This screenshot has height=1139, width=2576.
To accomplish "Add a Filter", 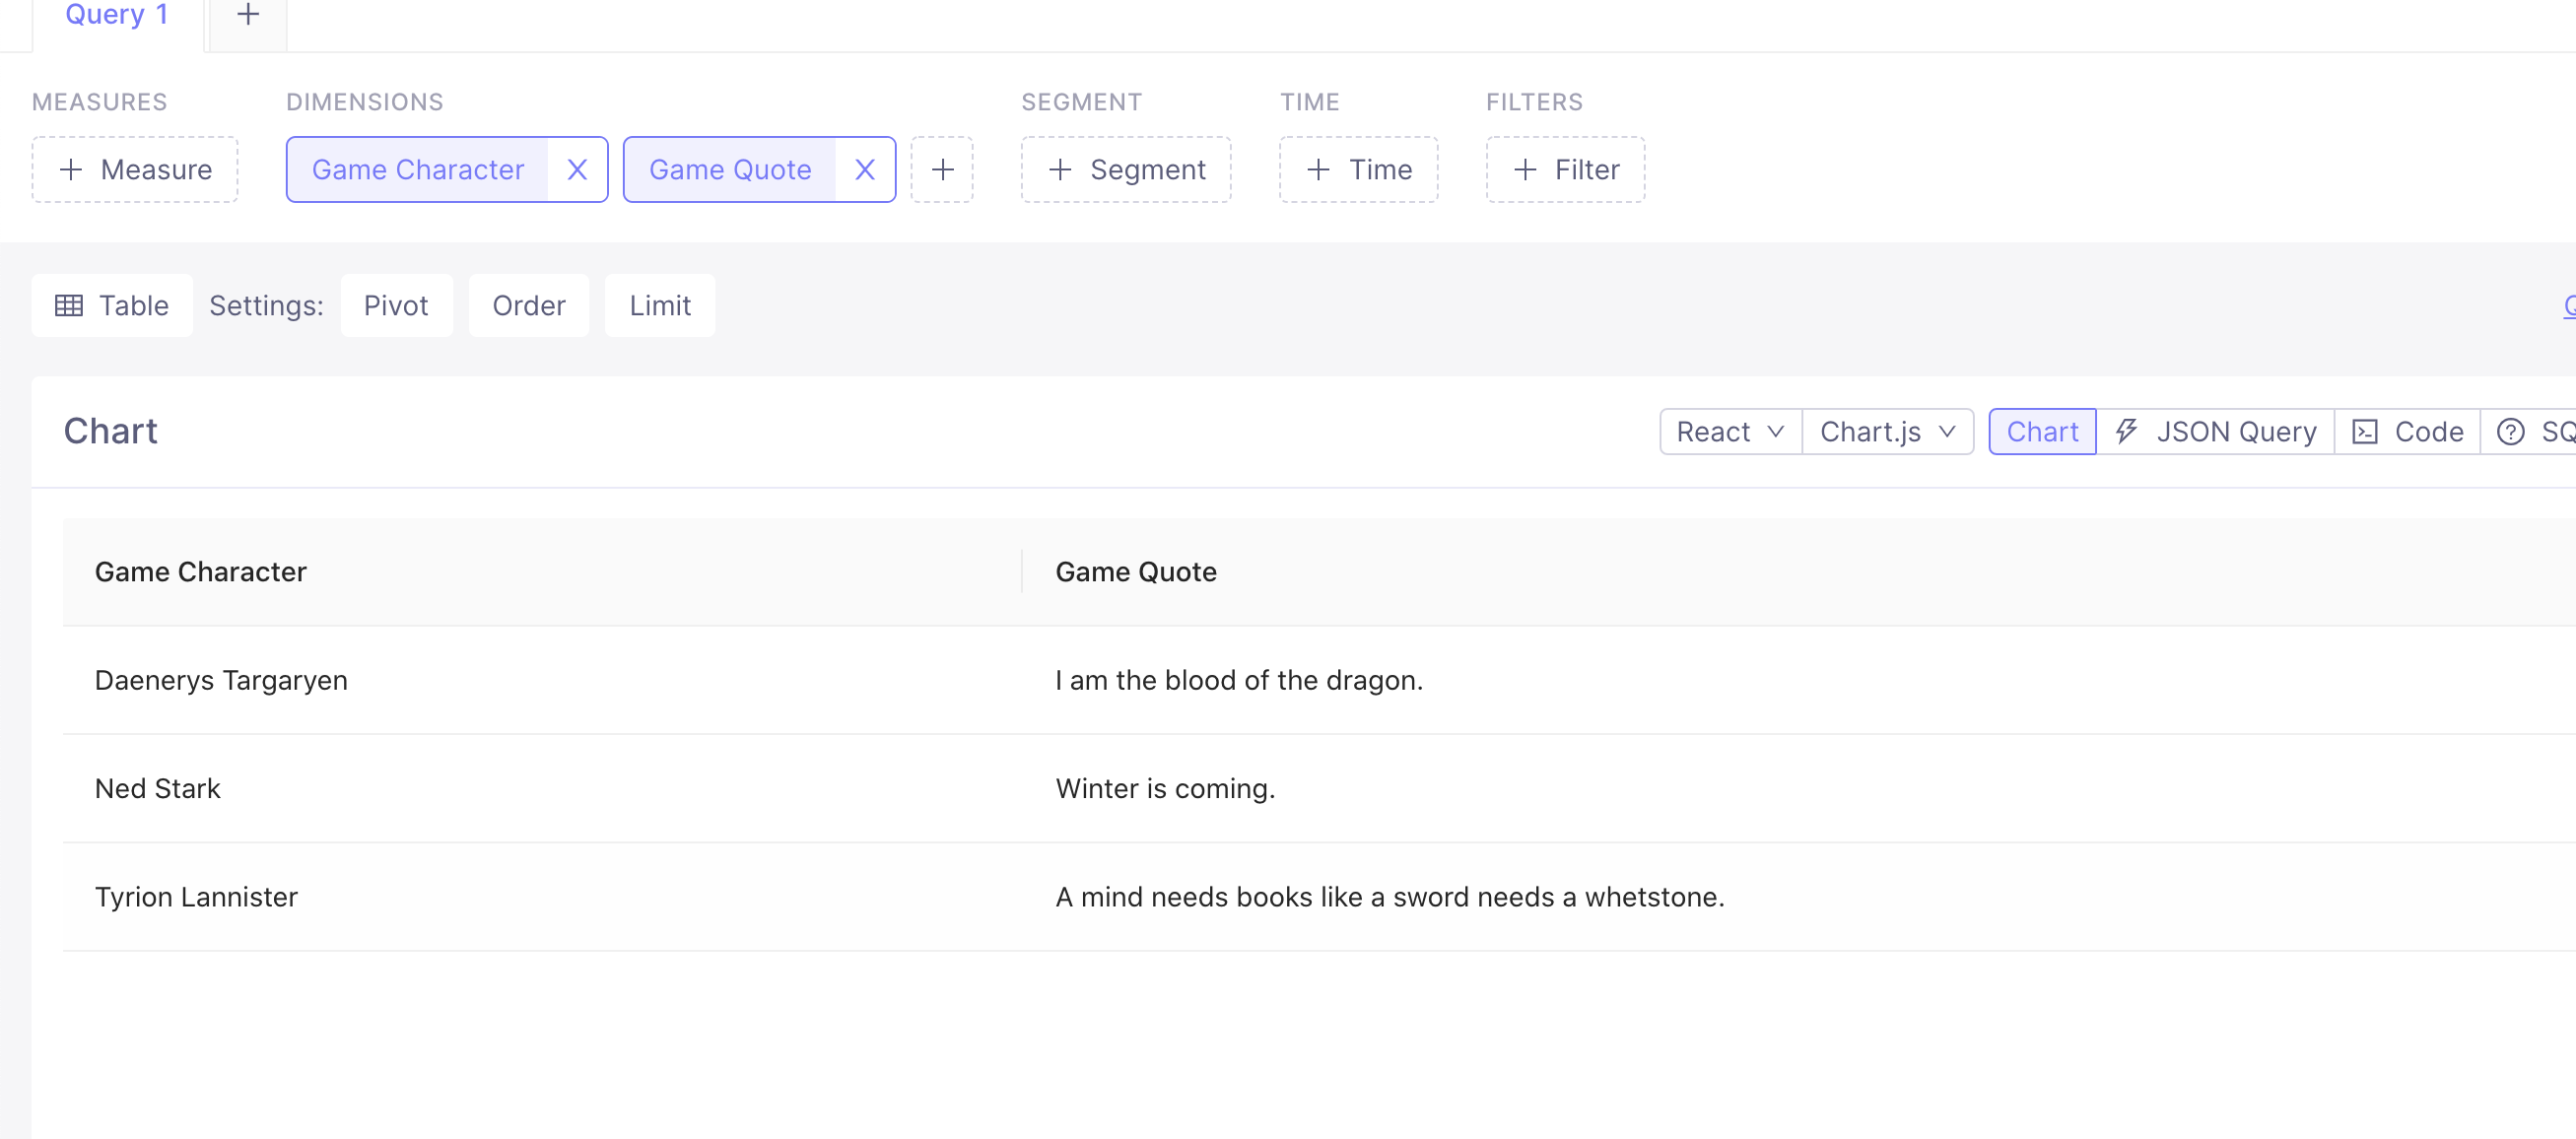I will click(x=1565, y=170).
